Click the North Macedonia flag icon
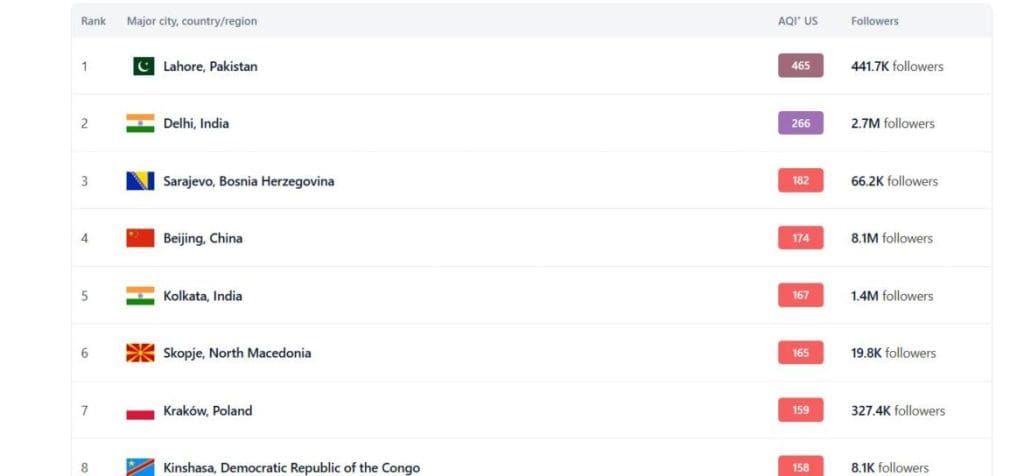1024x476 pixels. (140, 353)
